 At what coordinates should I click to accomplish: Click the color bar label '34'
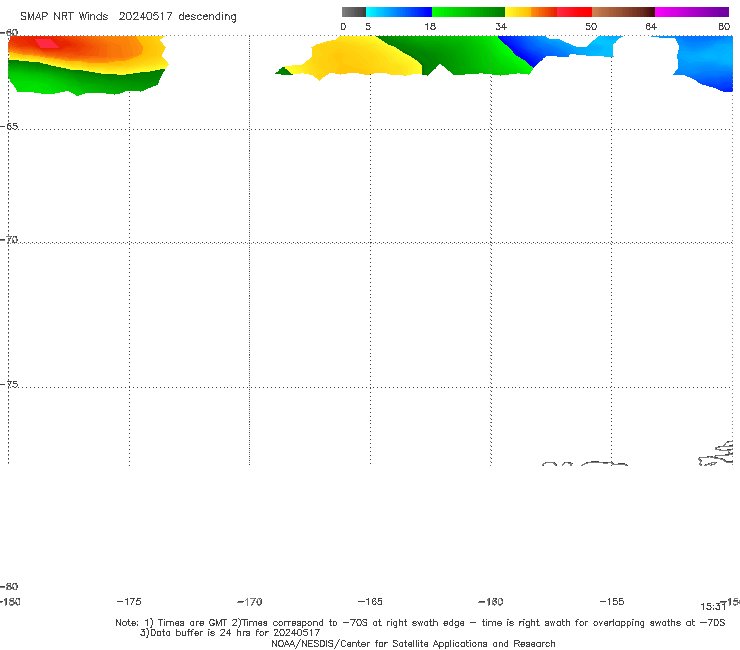pos(501,27)
